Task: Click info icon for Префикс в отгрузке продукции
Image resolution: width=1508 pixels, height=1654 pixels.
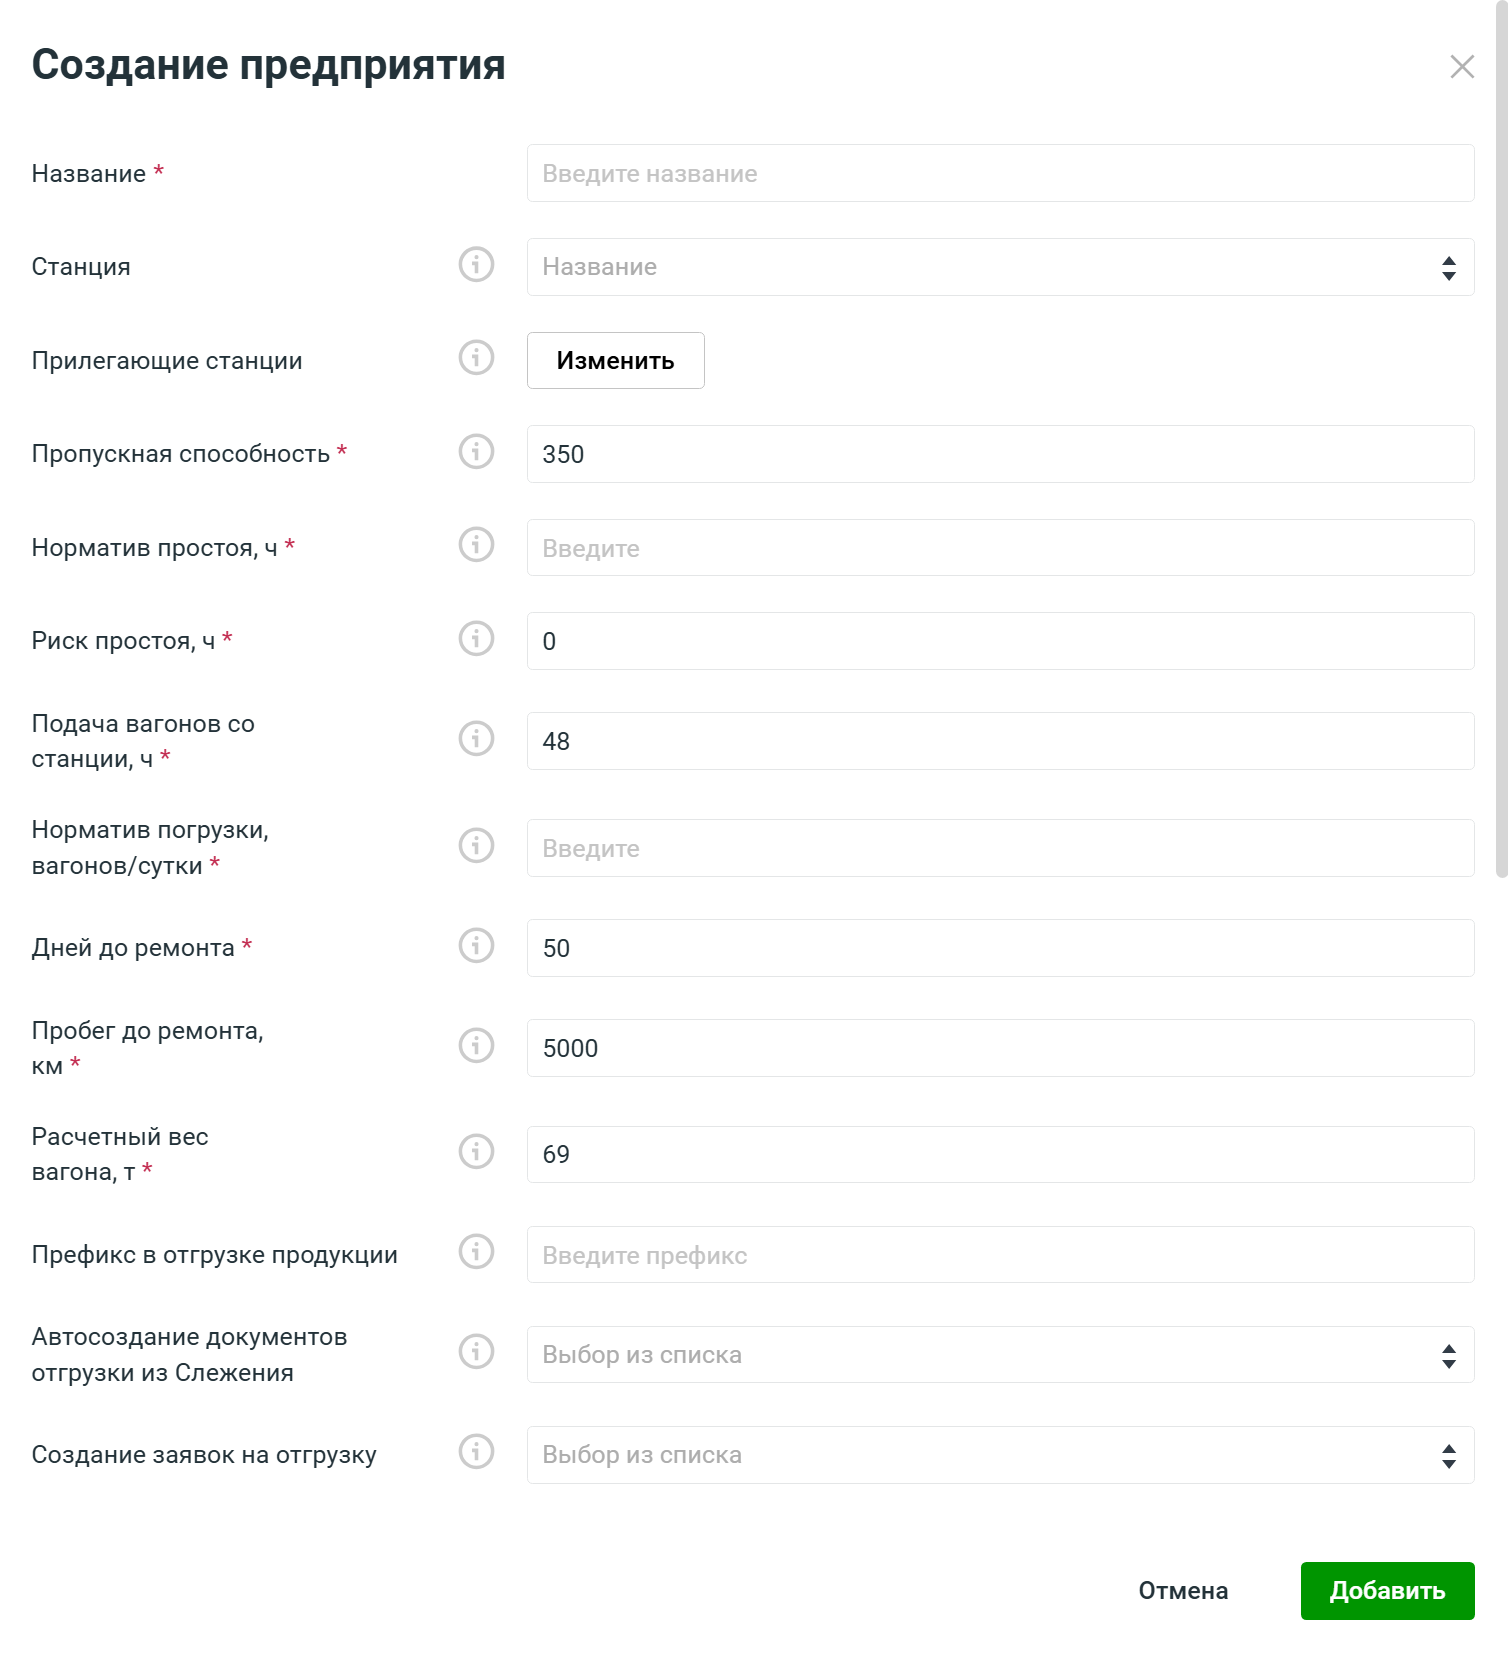Action: 476,1252
